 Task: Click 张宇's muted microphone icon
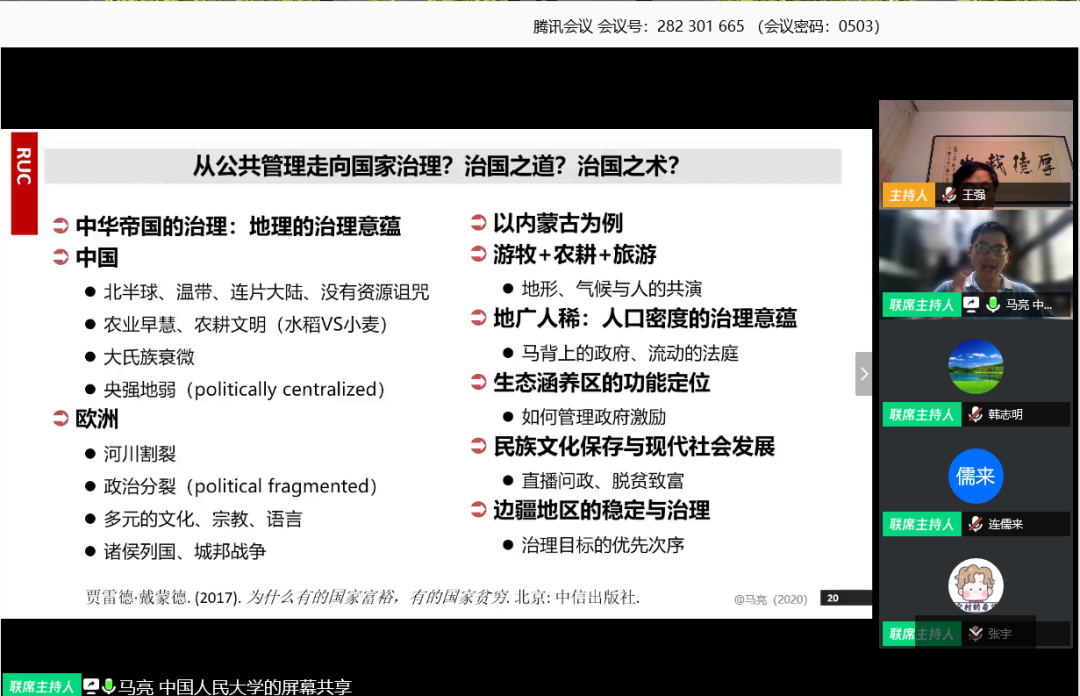974,634
